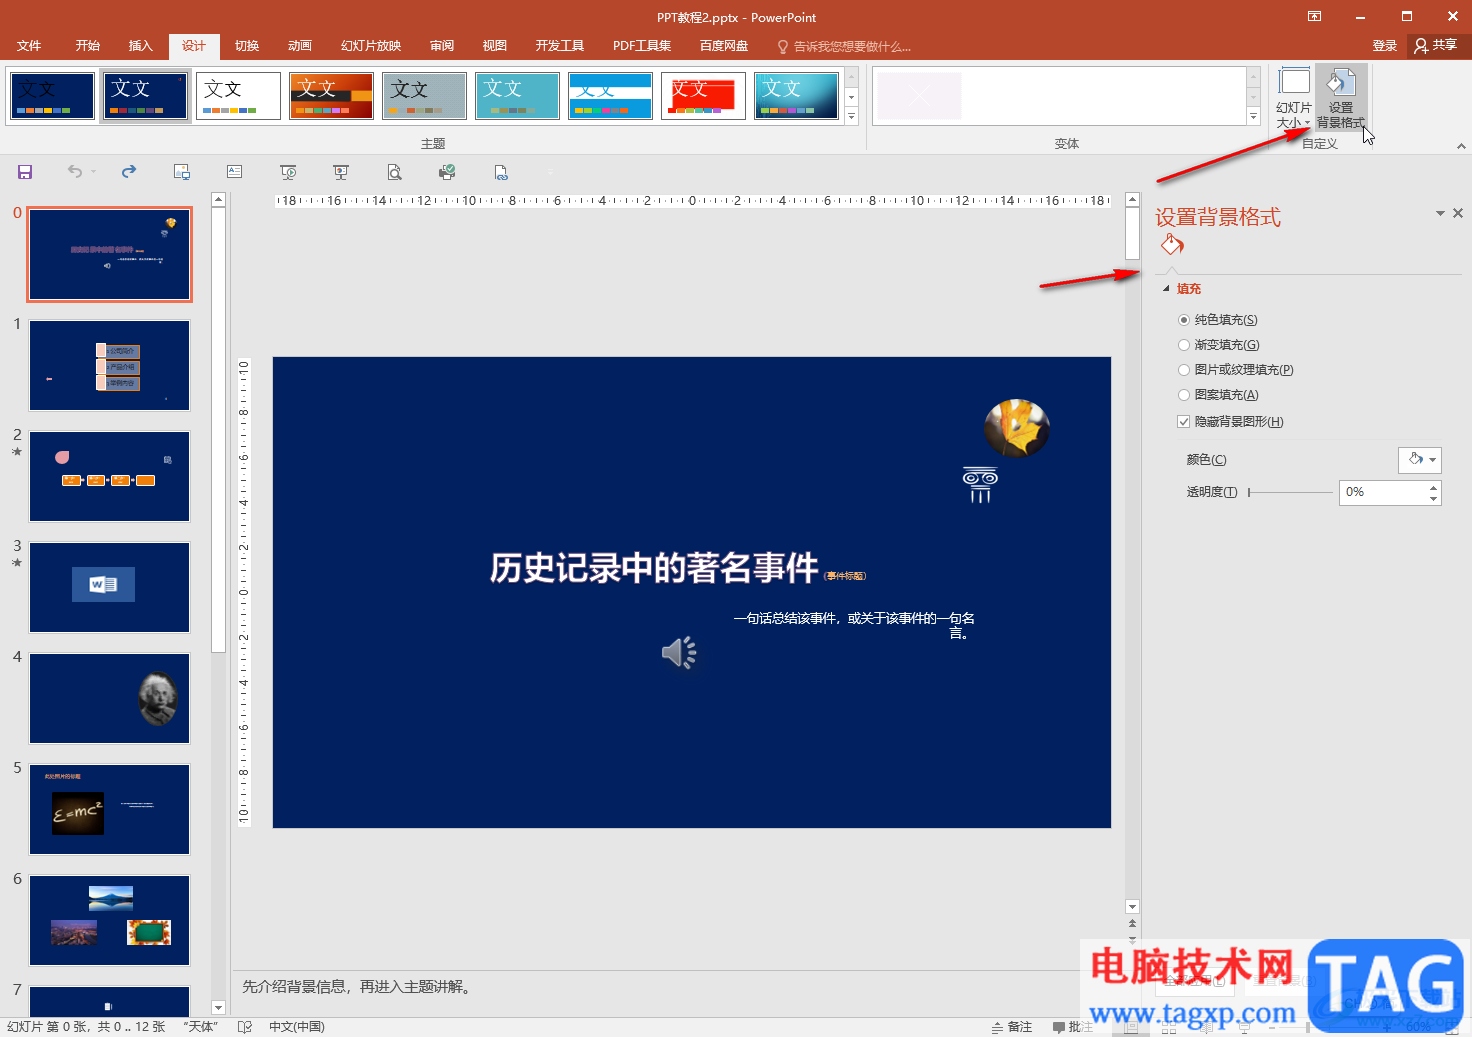Click the leaf picture on the slide
This screenshot has height=1037, width=1472.
click(x=1017, y=427)
